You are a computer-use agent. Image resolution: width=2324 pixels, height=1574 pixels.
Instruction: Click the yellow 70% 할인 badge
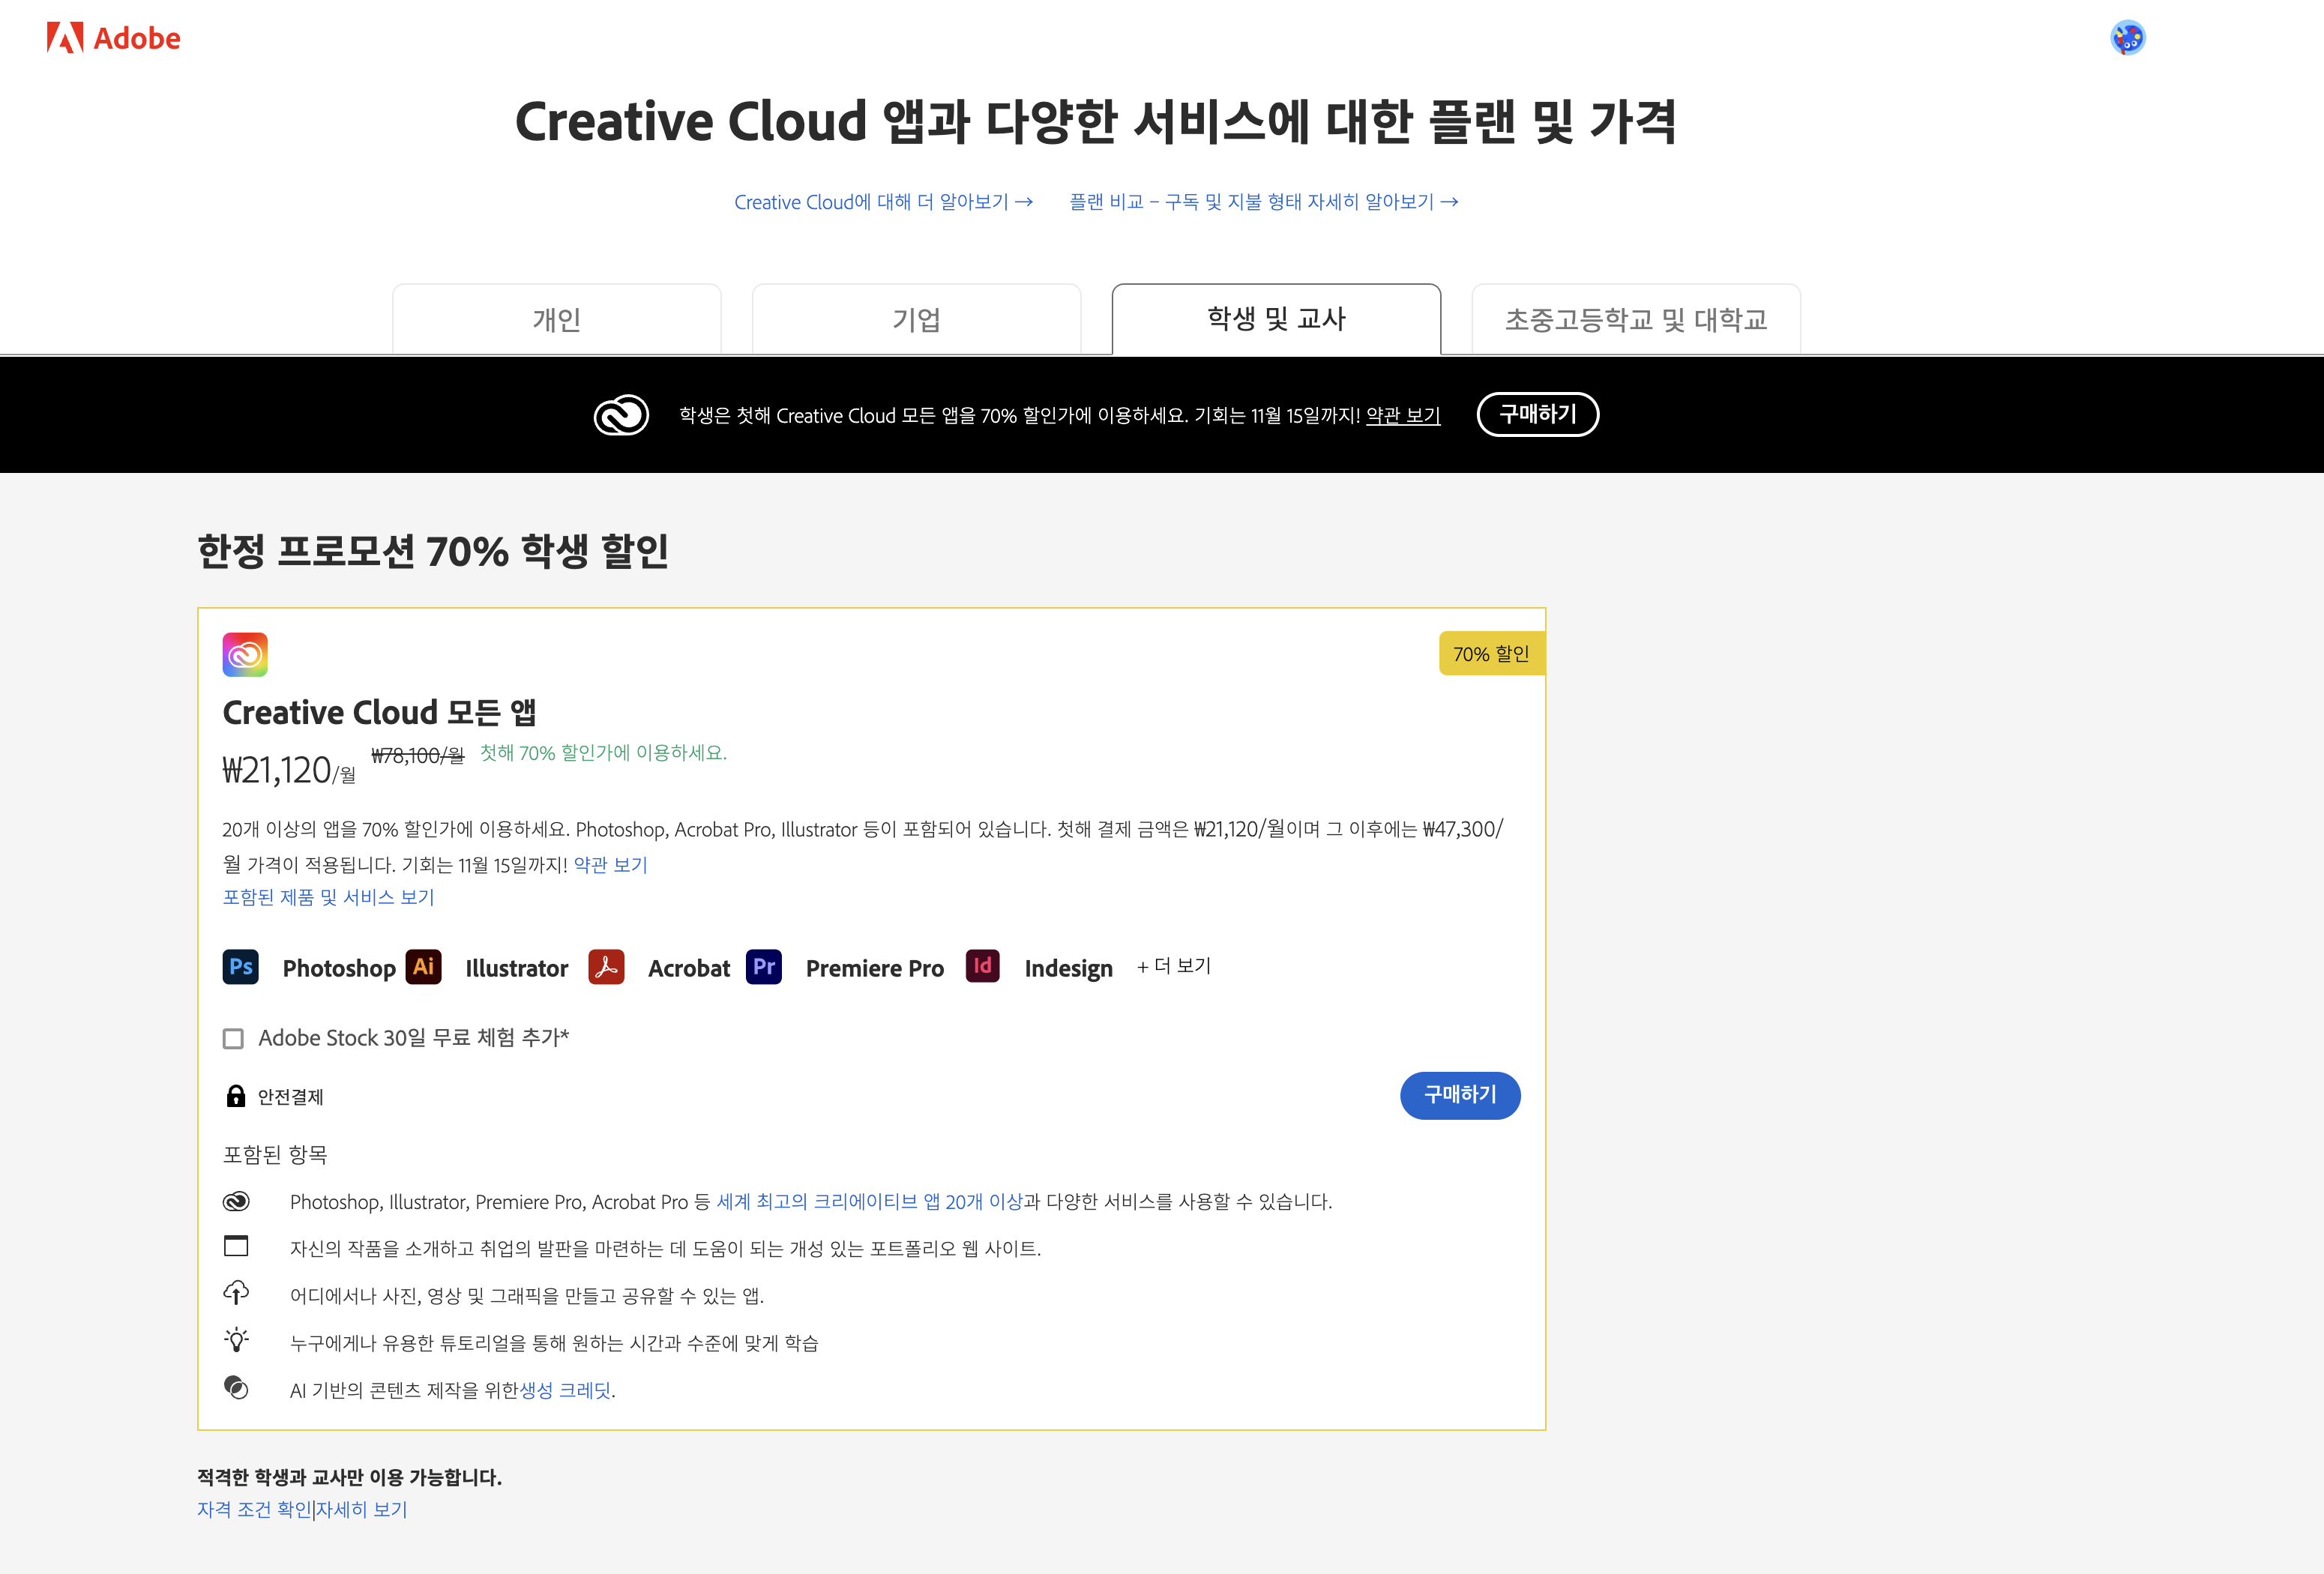tap(1490, 654)
